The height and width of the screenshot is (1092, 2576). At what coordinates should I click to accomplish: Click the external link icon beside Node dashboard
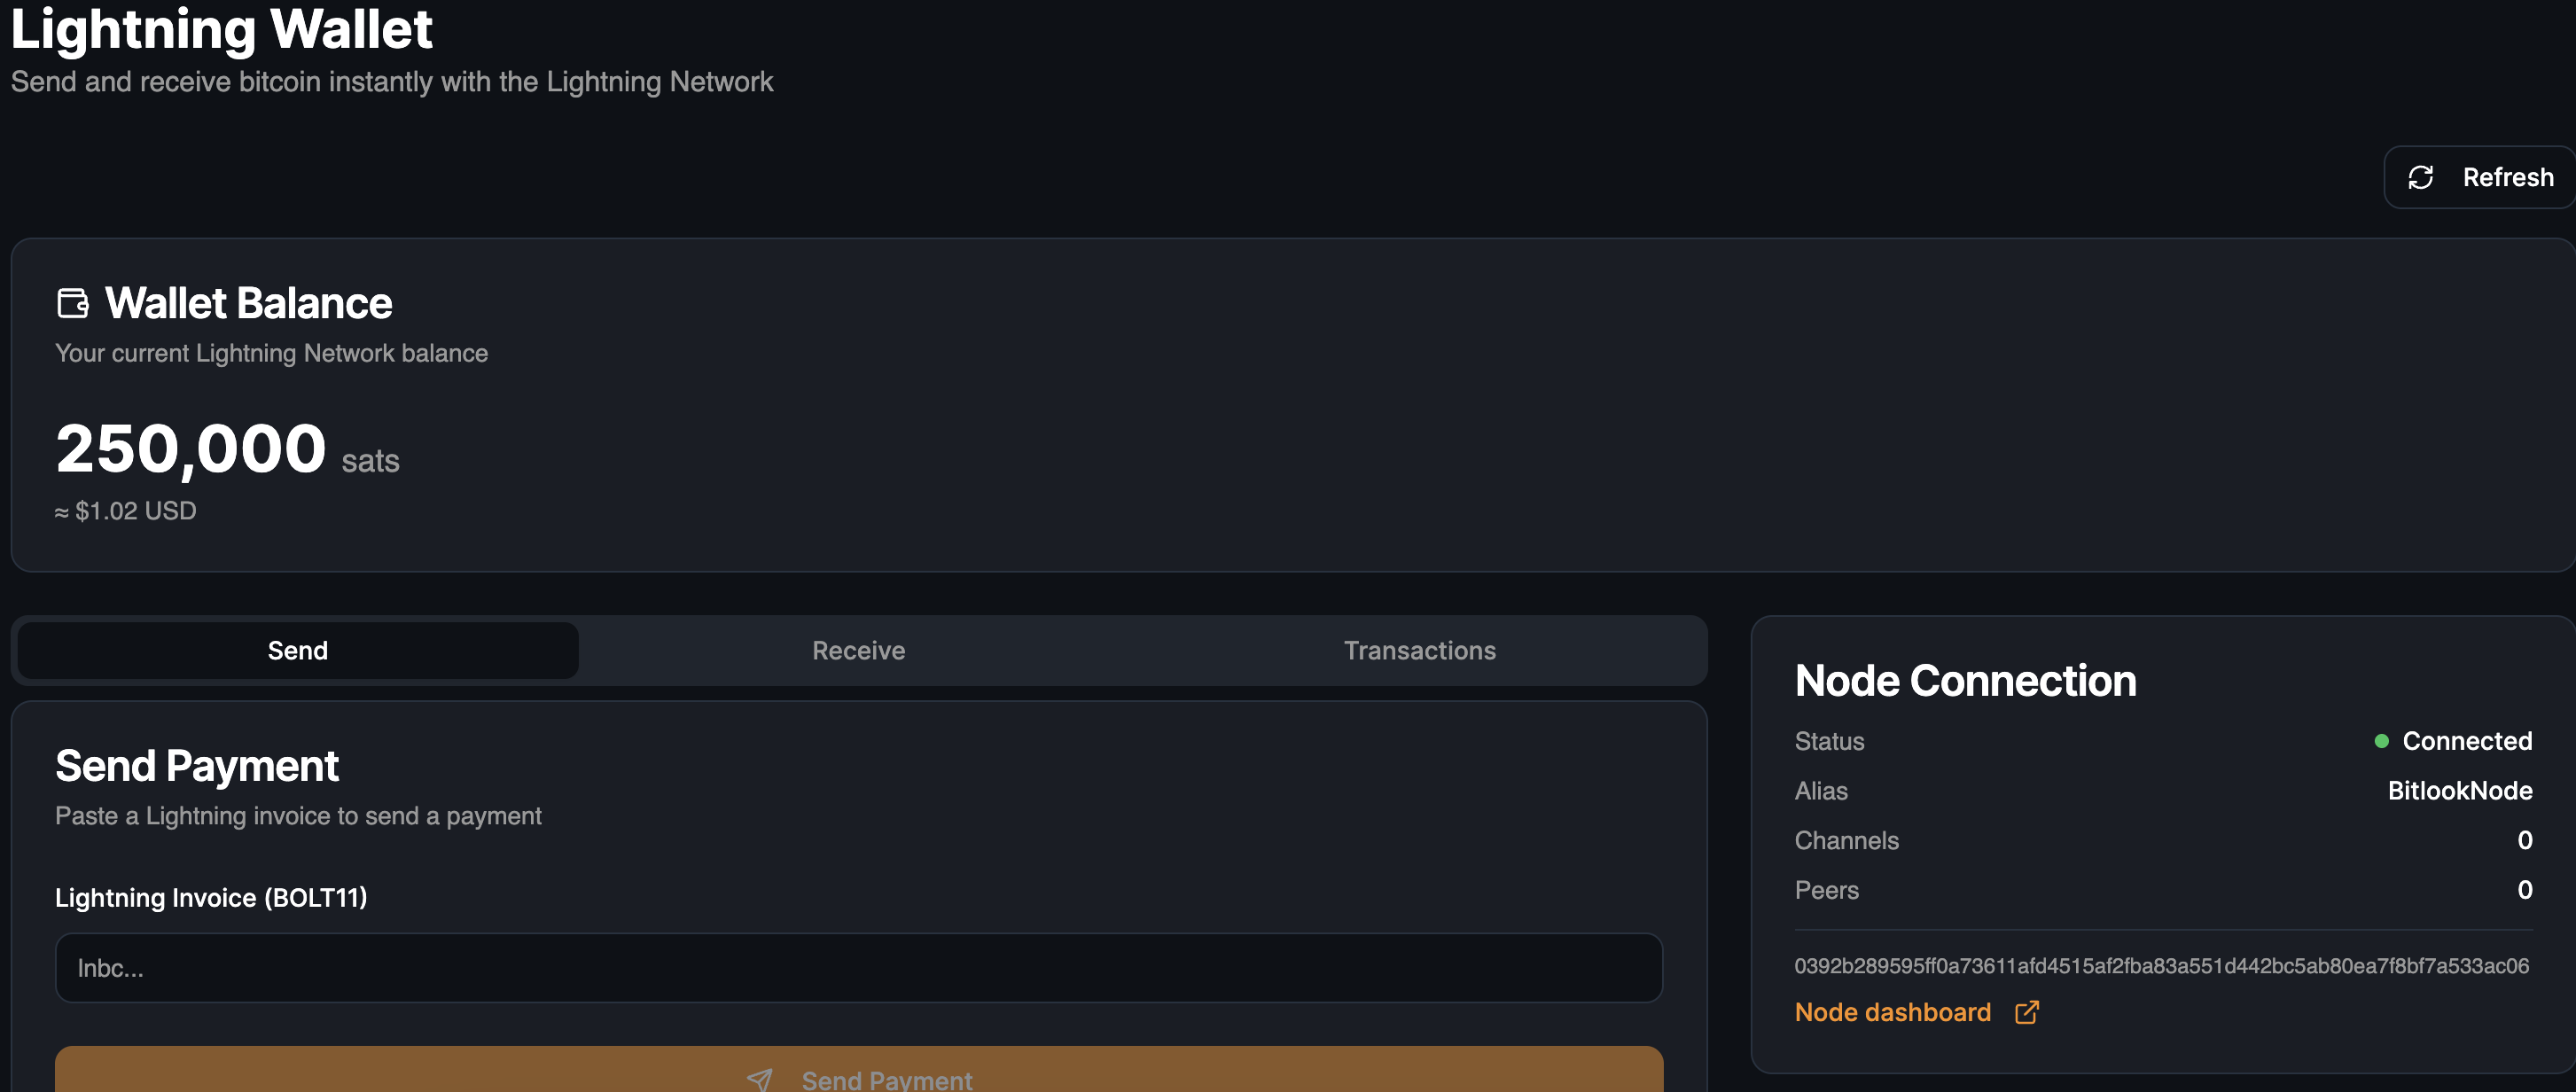2026,1012
